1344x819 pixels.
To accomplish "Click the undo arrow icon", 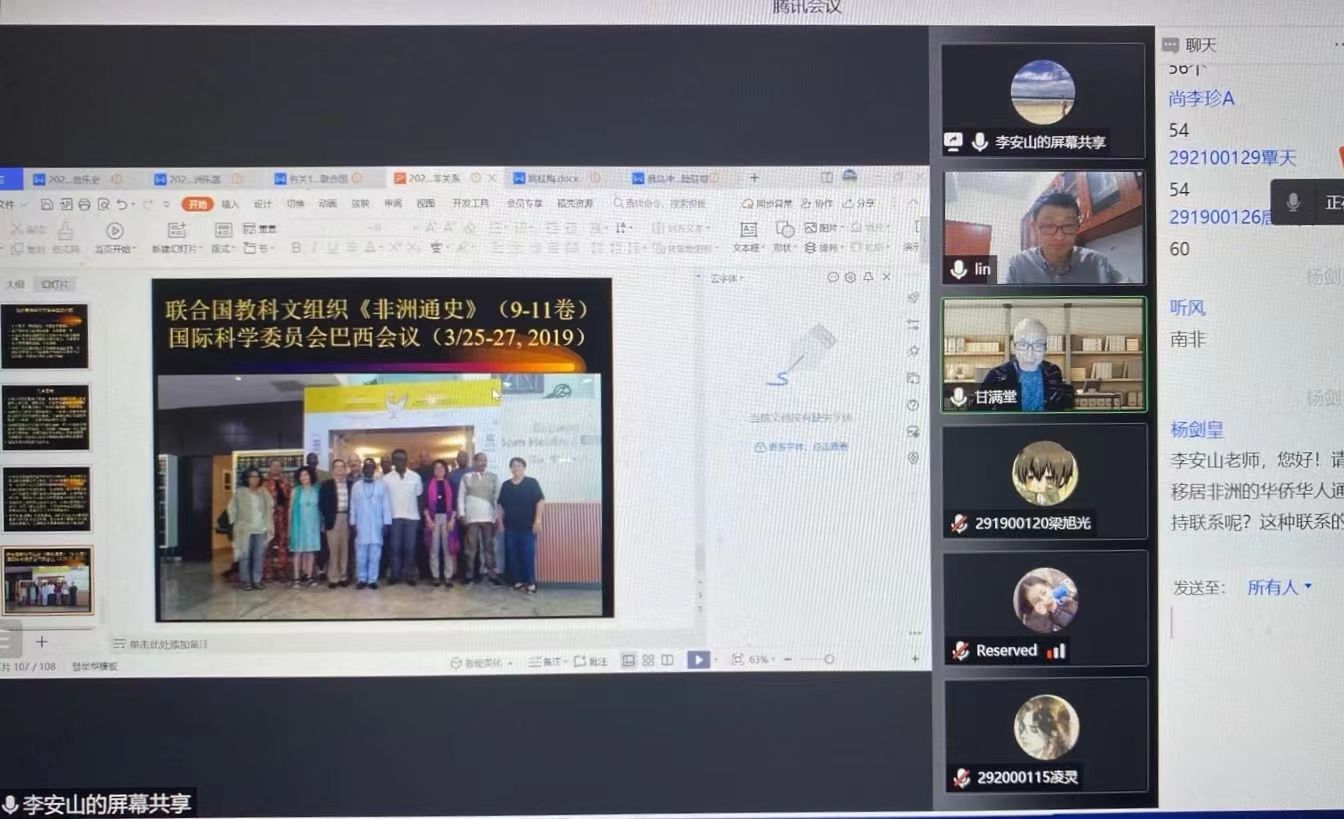I will (x=121, y=204).
